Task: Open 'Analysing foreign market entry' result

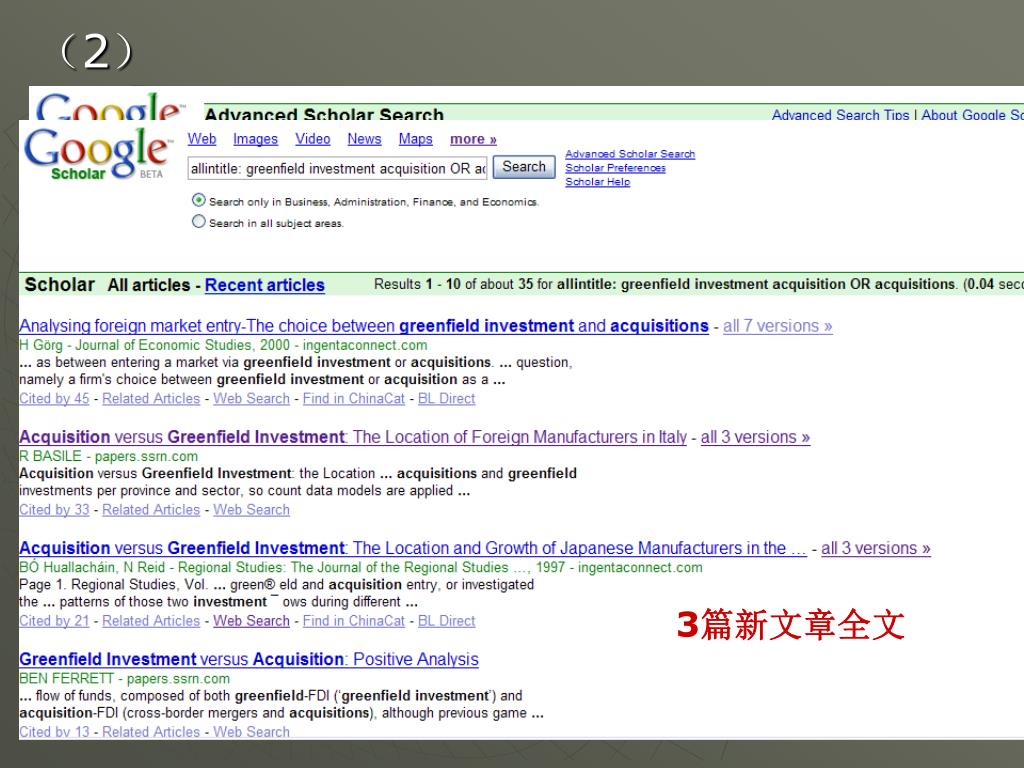Action: click(364, 326)
